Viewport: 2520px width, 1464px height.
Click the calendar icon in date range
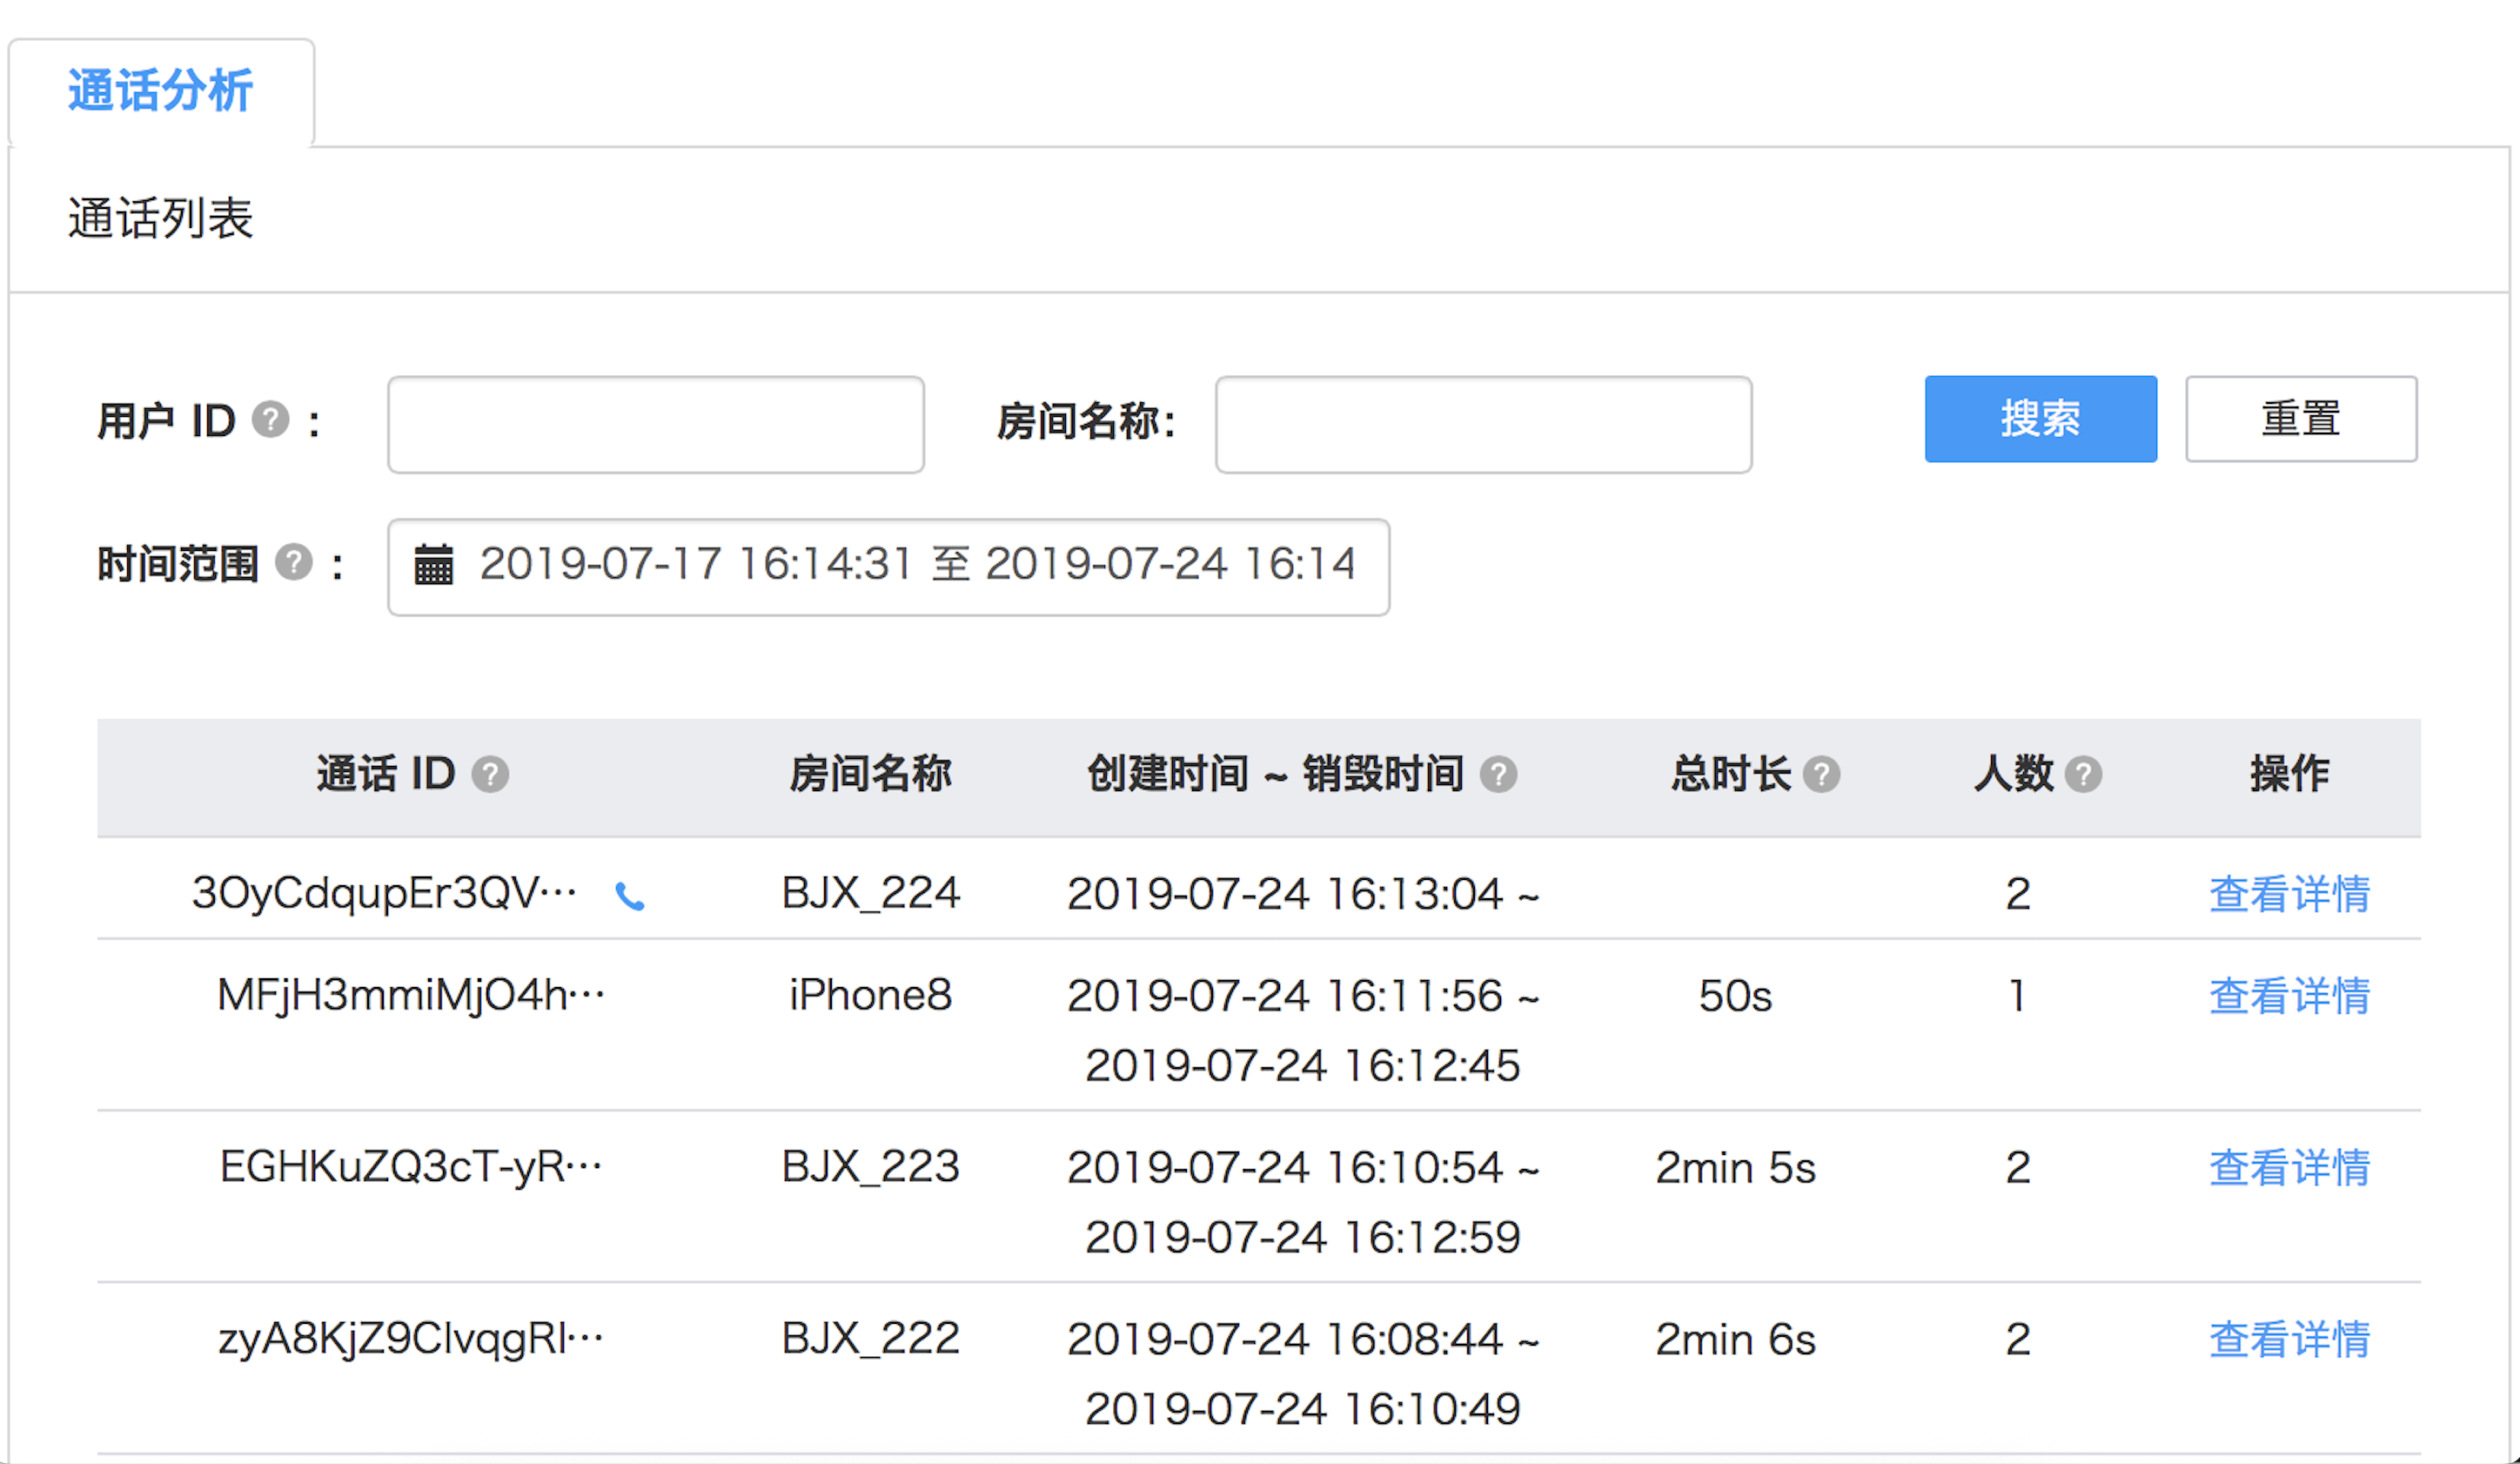434,565
